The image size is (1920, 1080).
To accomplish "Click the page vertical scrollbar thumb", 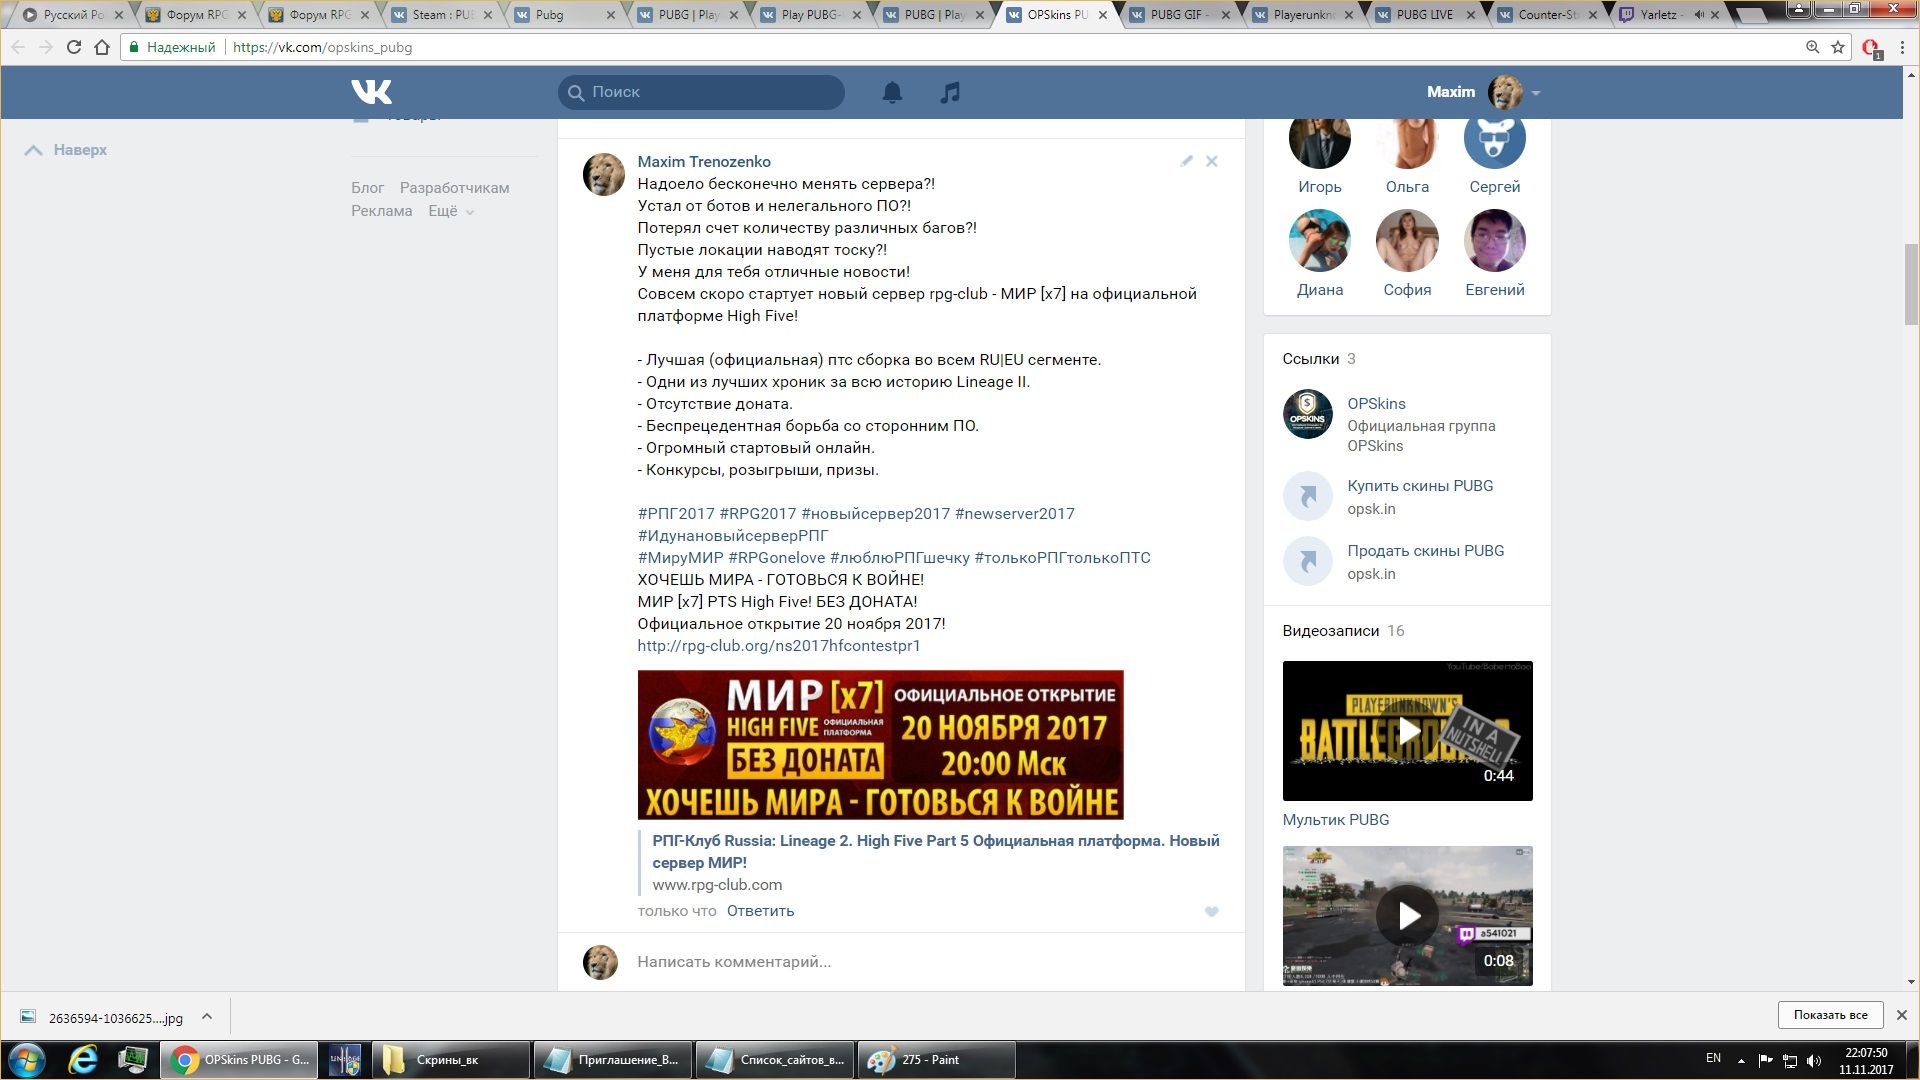I will (1911, 284).
